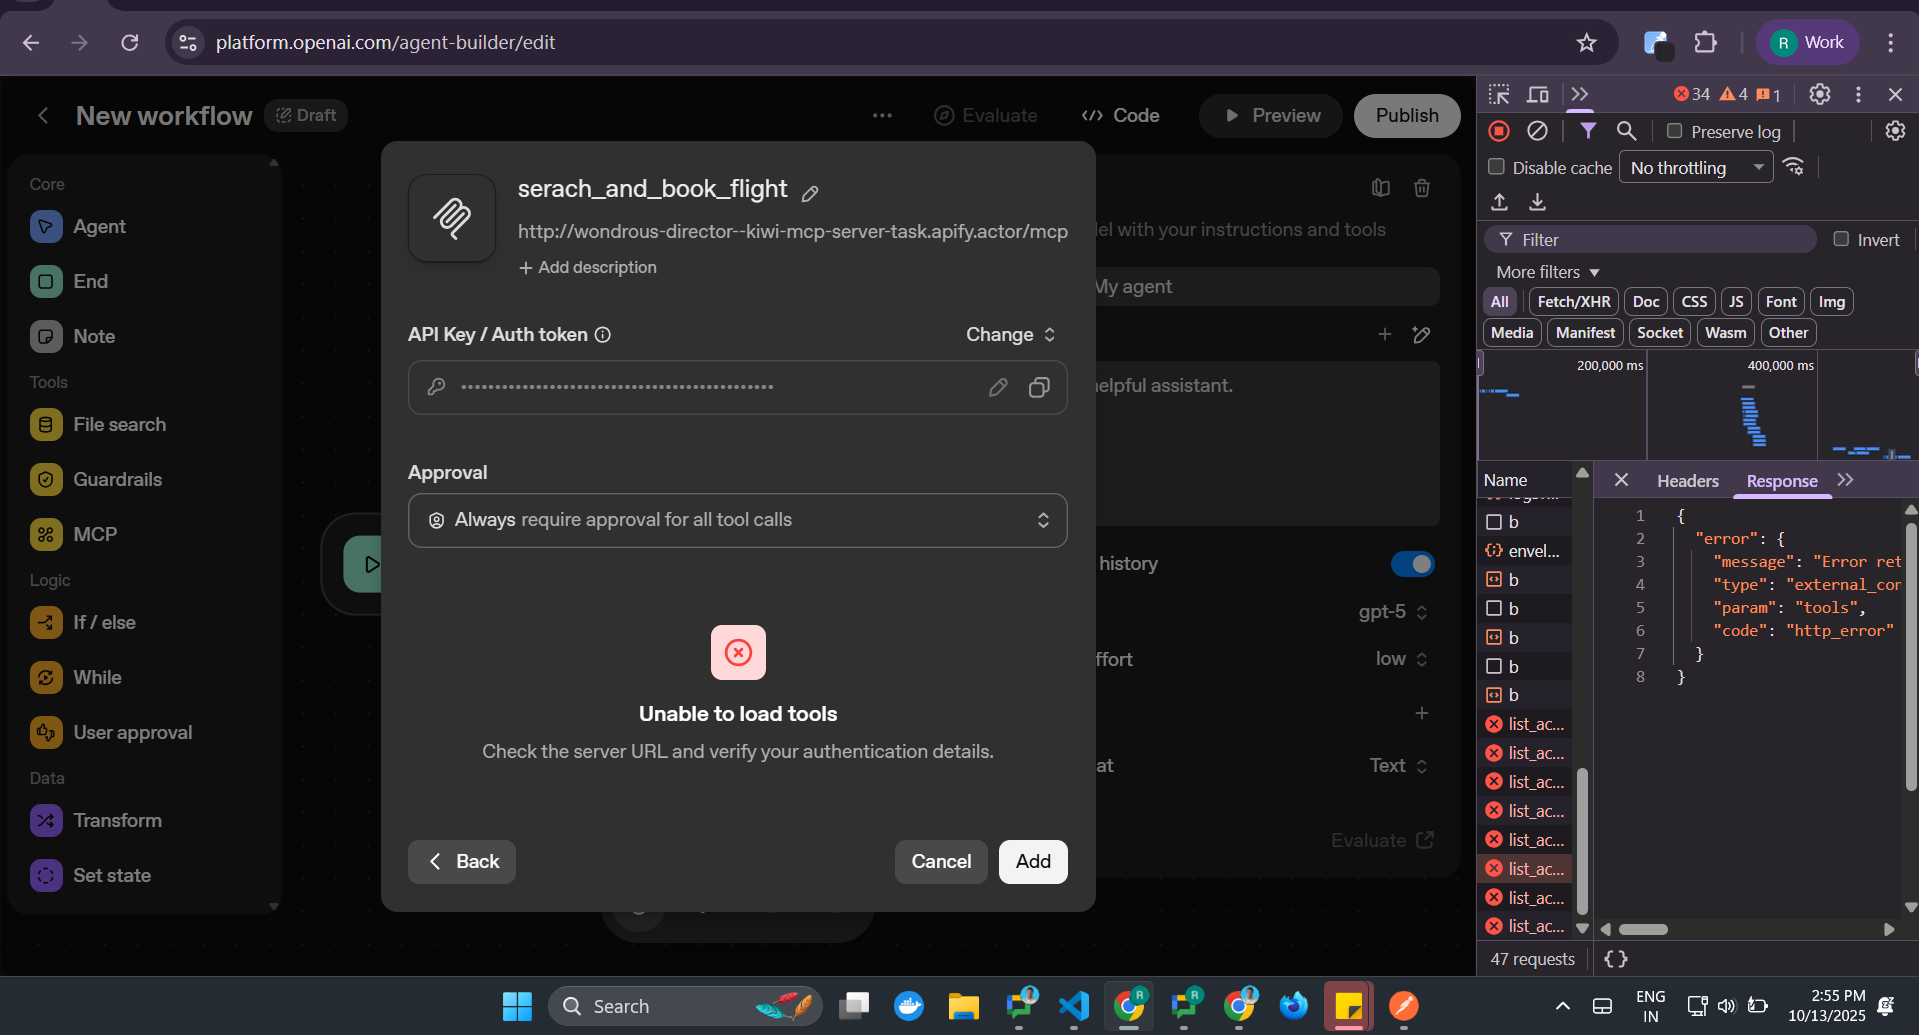Click the info icon next to Auth token
1919x1035 pixels.
pos(603,335)
